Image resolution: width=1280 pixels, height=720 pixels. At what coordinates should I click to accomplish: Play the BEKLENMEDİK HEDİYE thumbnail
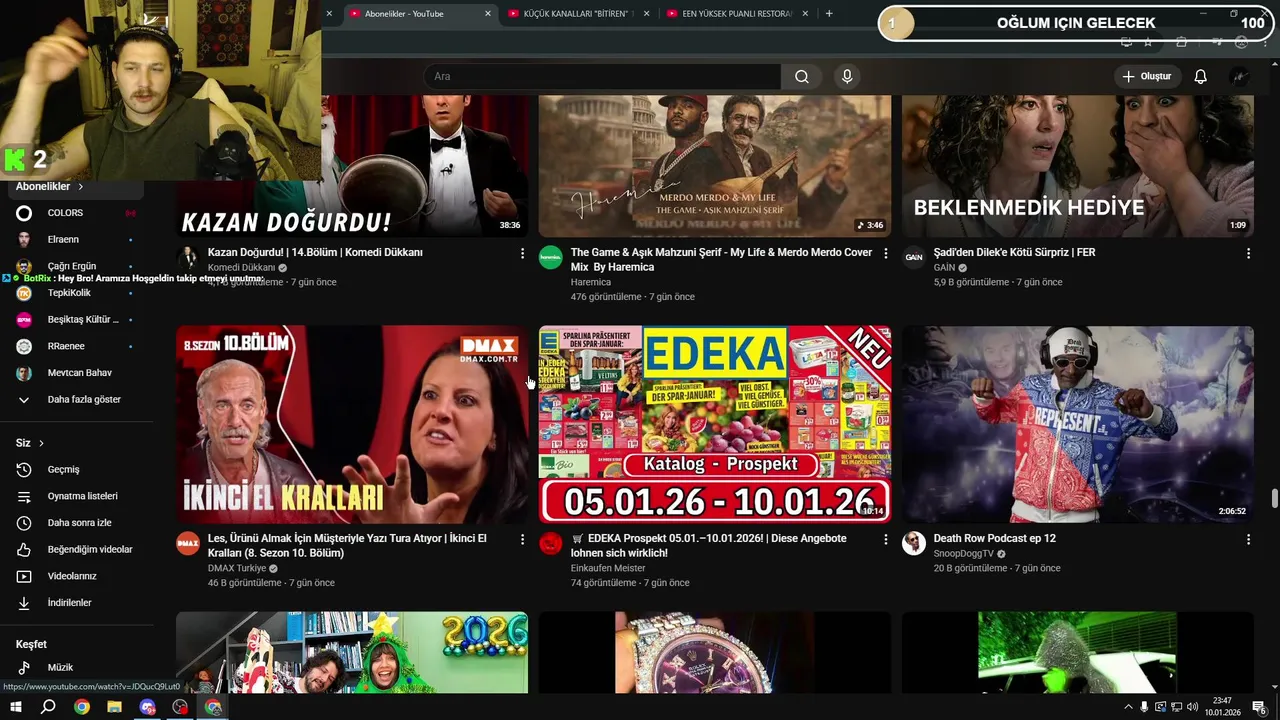click(x=1078, y=166)
